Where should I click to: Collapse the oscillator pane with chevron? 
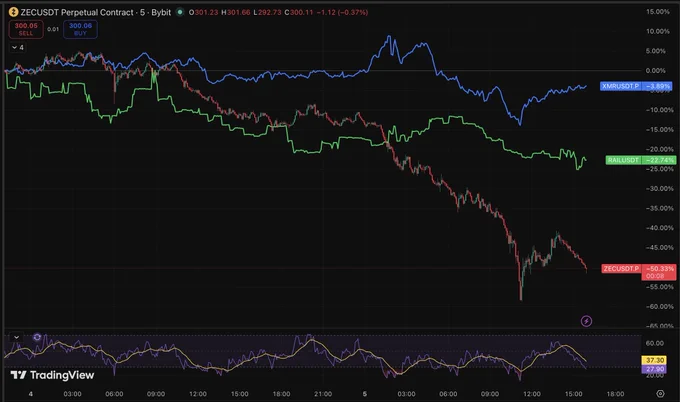[16, 337]
